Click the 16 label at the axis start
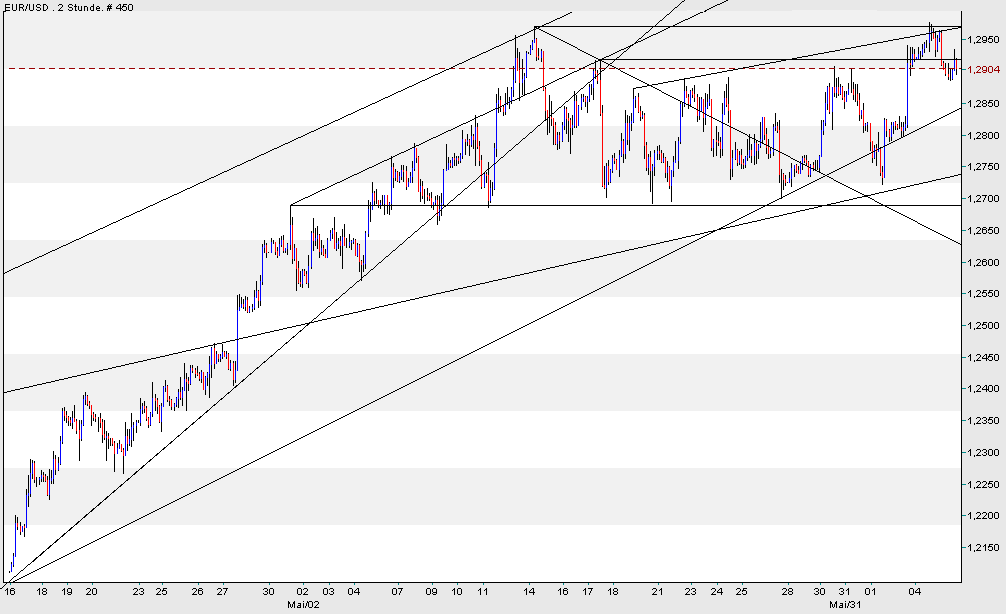Image resolution: width=1006 pixels, height=614 pixels. [10, 591]
